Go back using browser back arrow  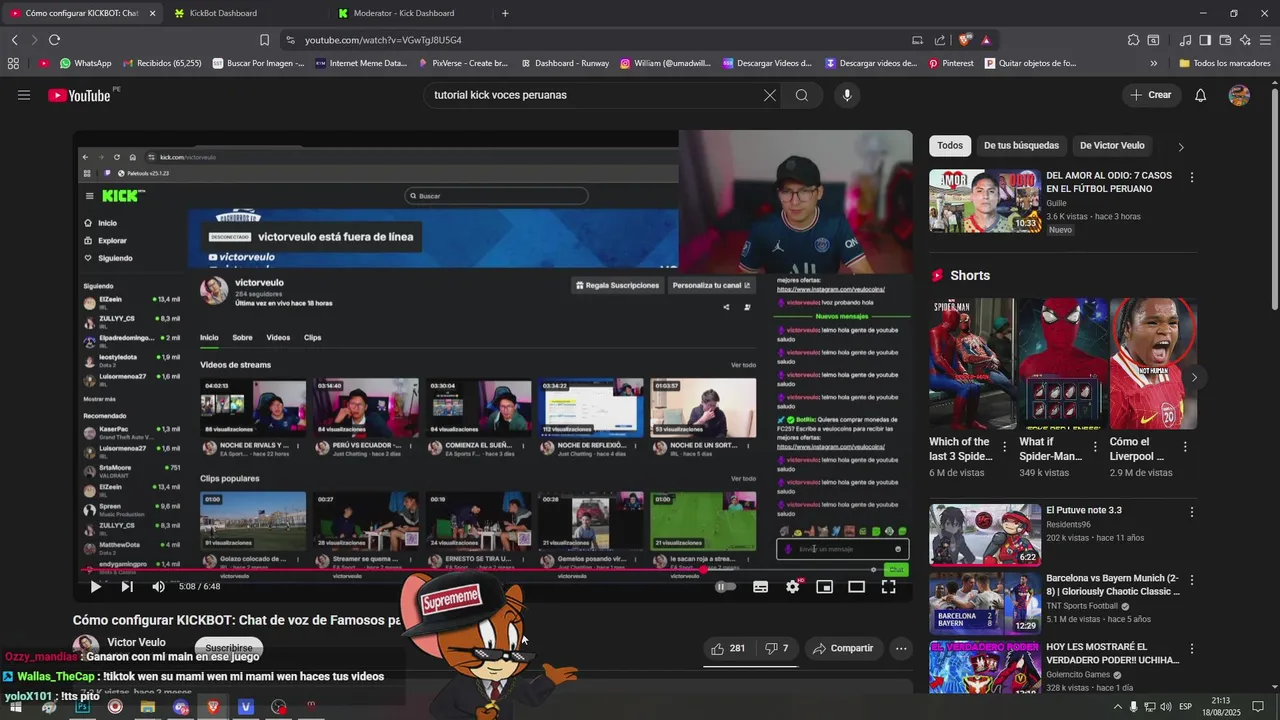(x=14, y=40)
